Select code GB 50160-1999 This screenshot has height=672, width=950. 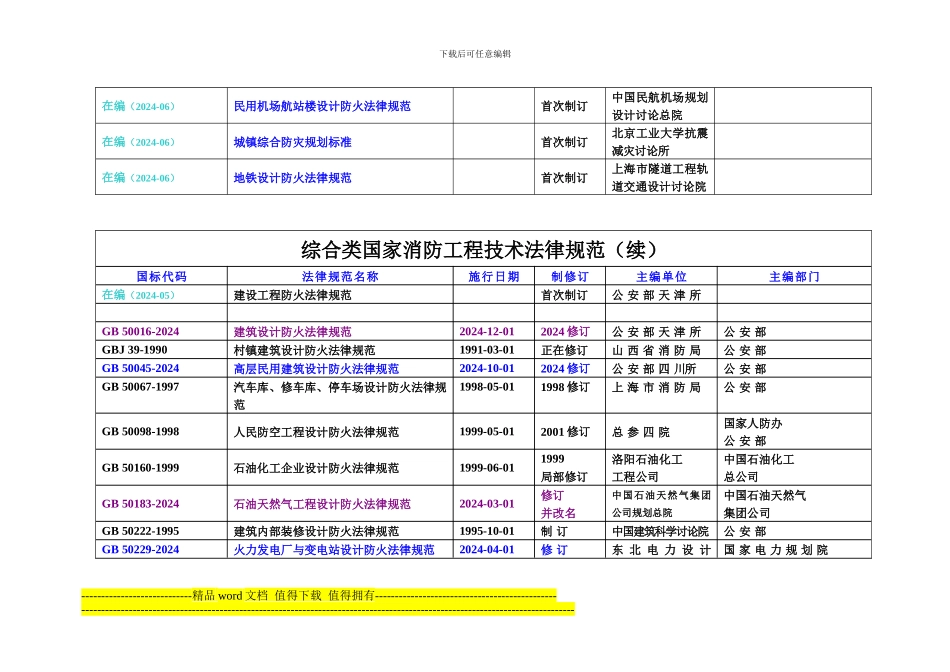[141, 467]
